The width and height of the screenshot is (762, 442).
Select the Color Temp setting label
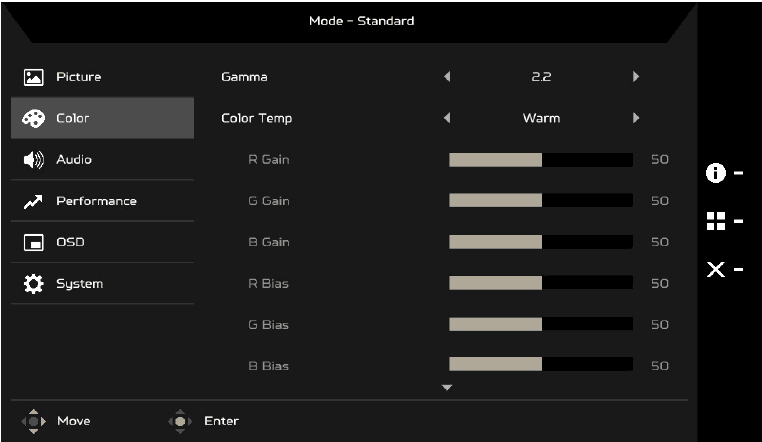click(x=256, y=118)
